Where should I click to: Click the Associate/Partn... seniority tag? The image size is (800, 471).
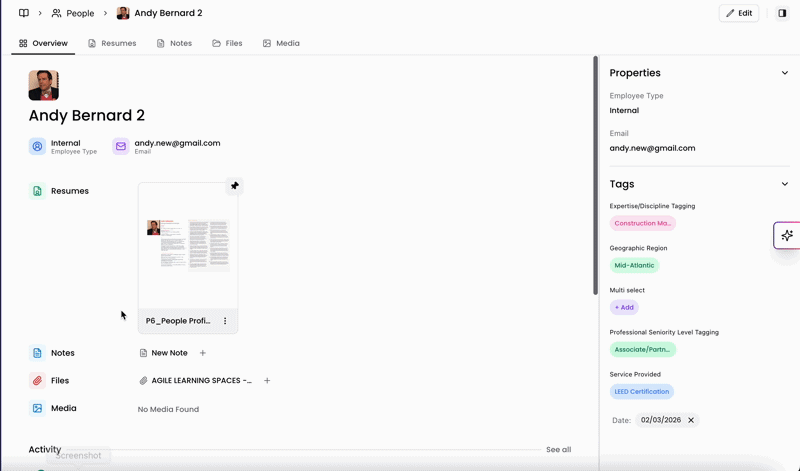click(x=643, y=350)
